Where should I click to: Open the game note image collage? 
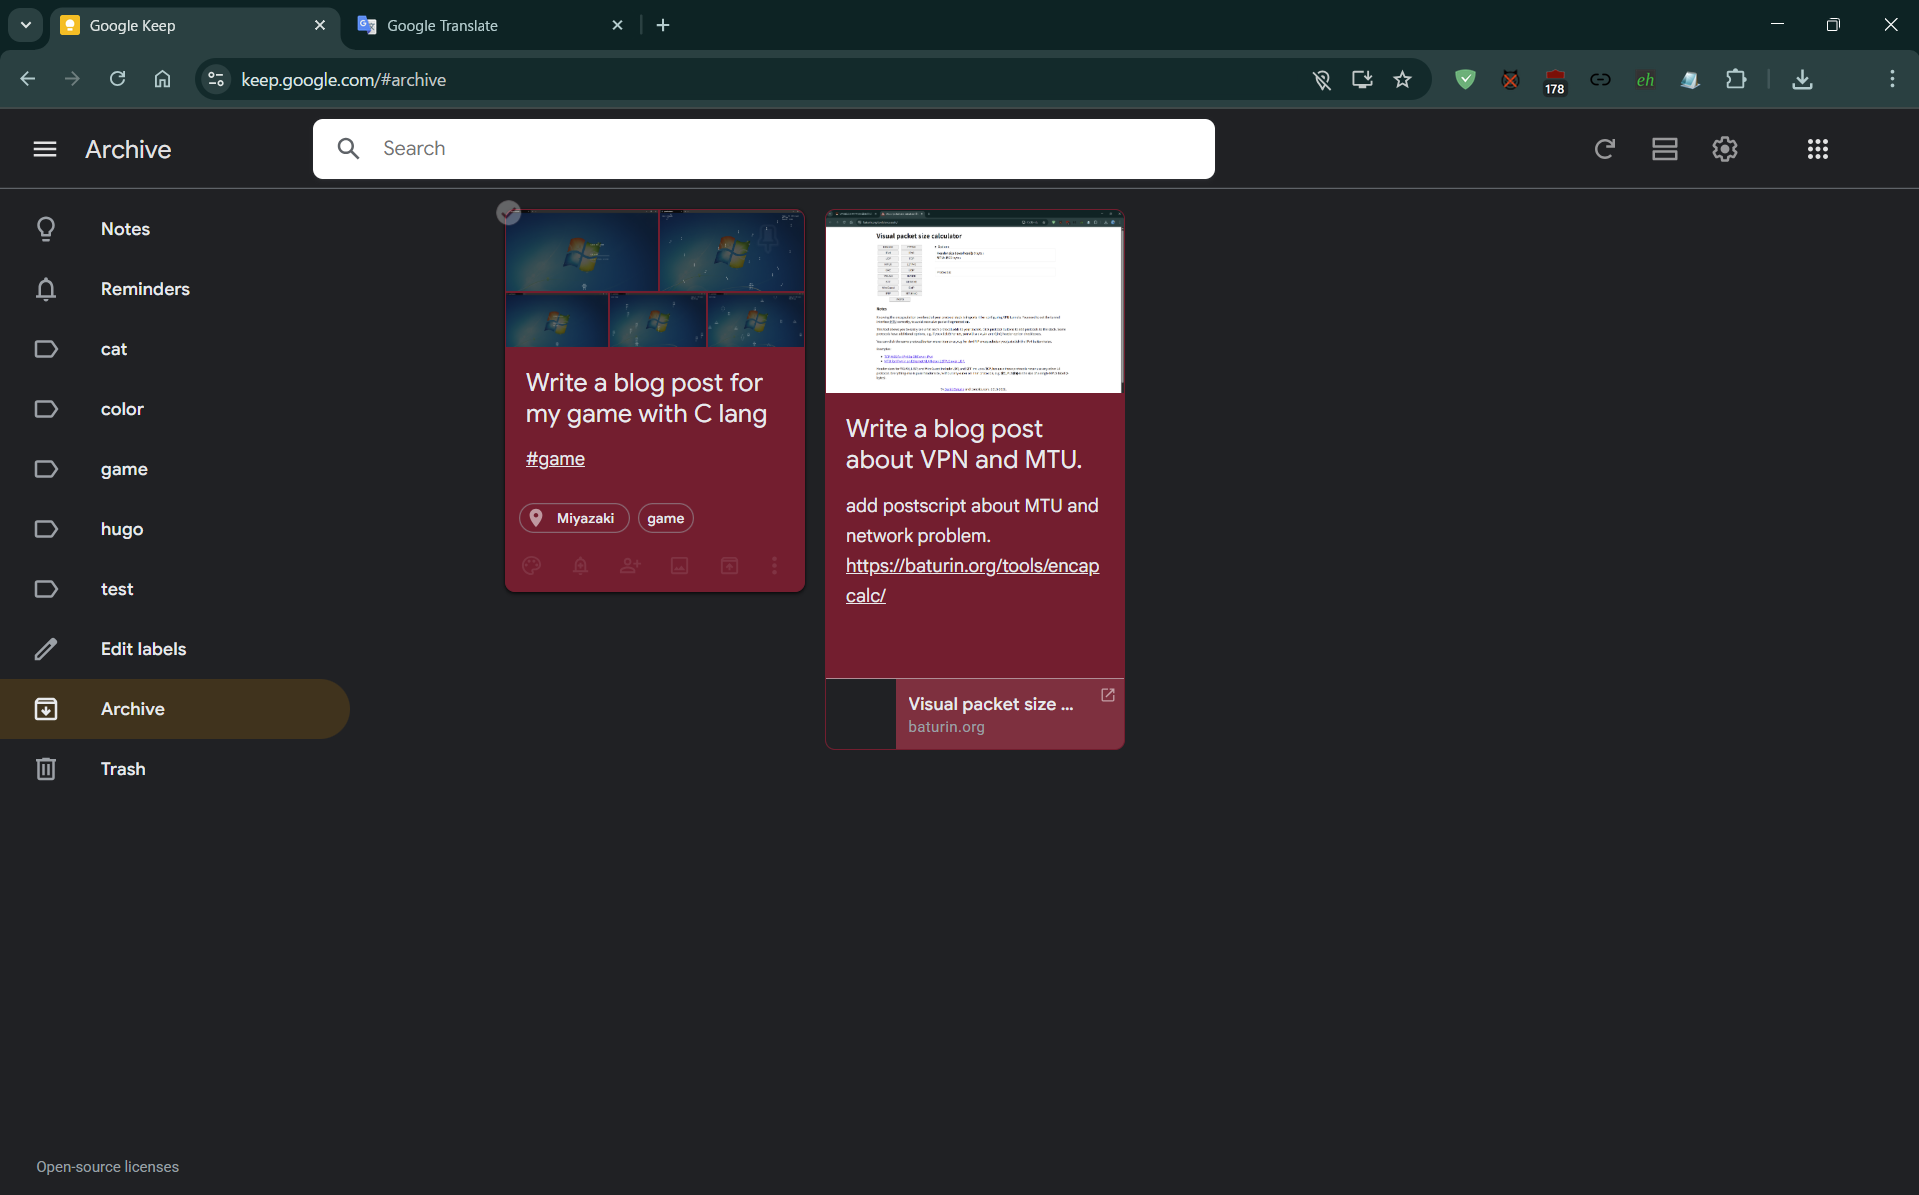coord(655,279)
